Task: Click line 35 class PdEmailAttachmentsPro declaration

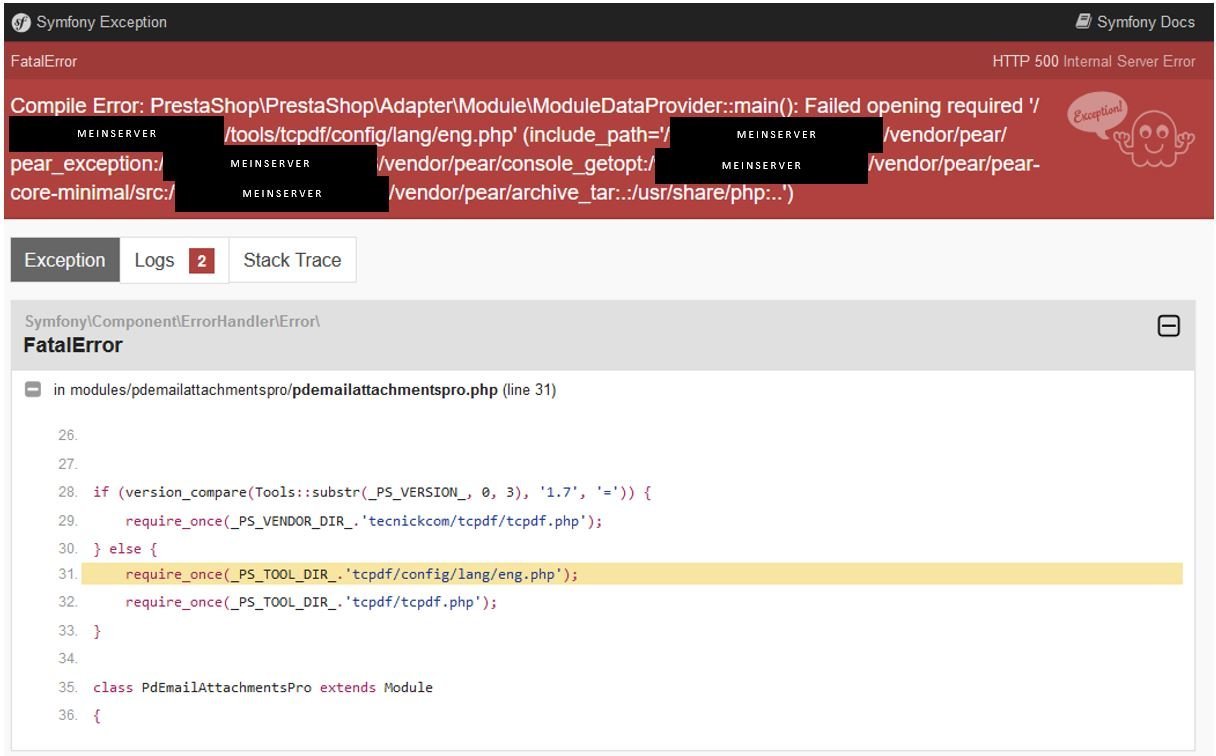Action: click(x=263, y=687)
